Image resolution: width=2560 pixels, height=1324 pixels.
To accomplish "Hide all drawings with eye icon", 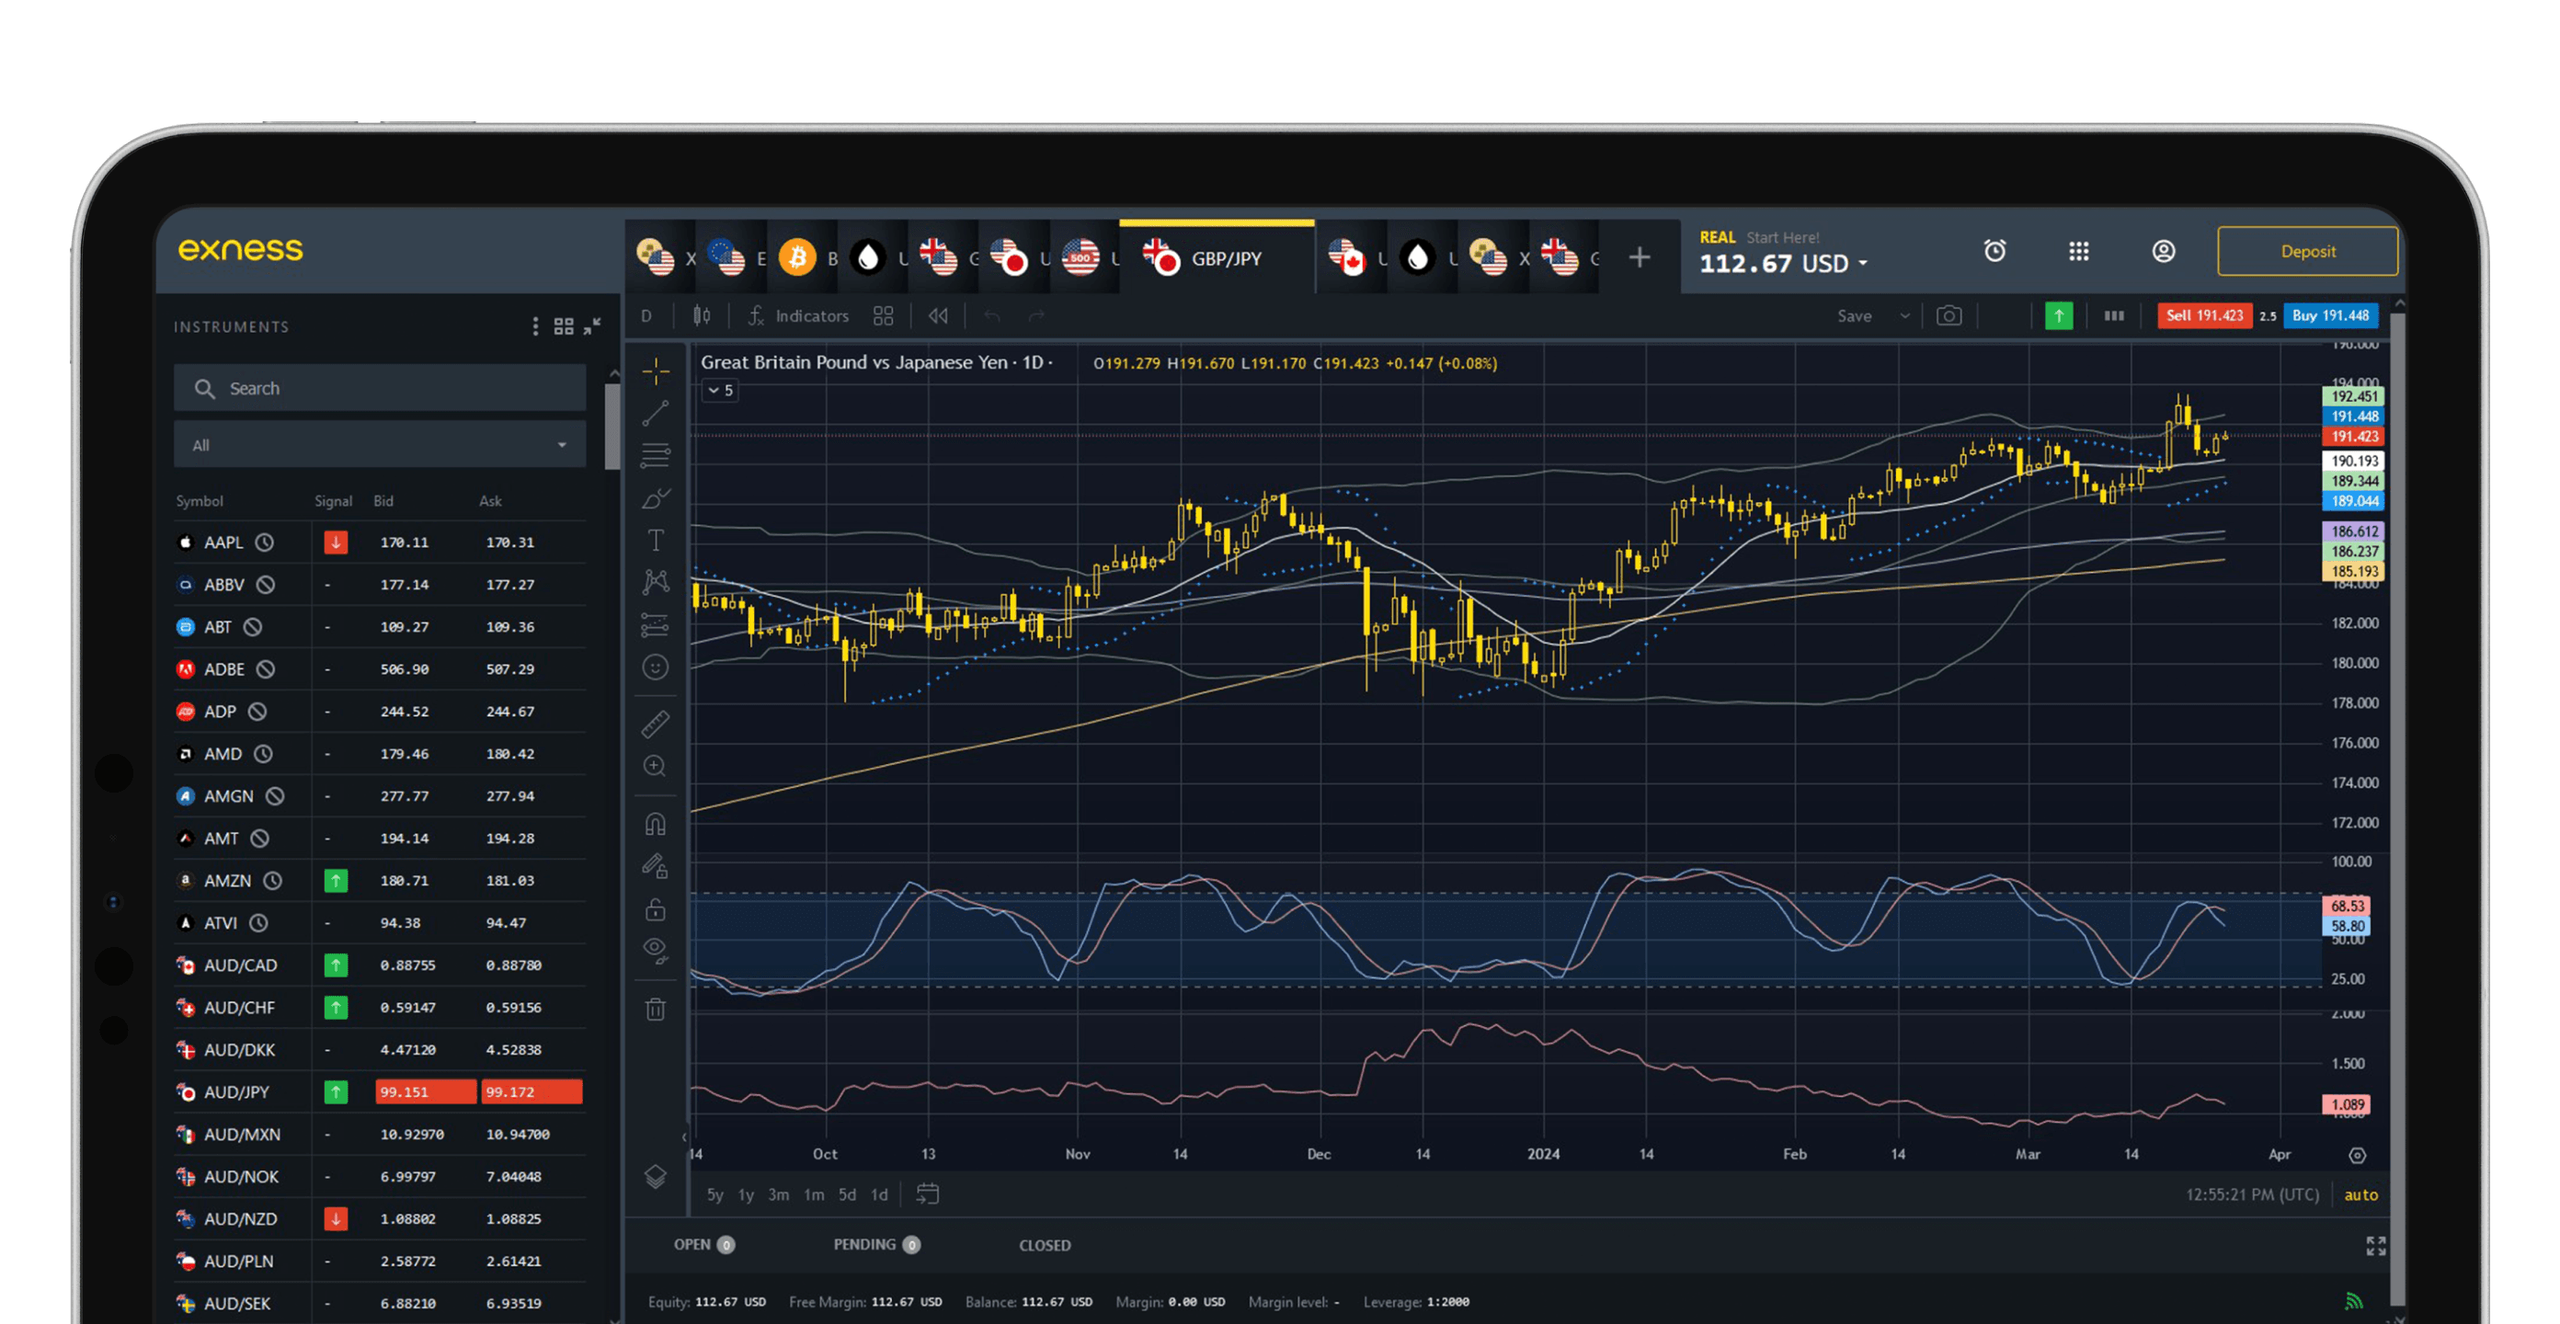I will [655, 950].
